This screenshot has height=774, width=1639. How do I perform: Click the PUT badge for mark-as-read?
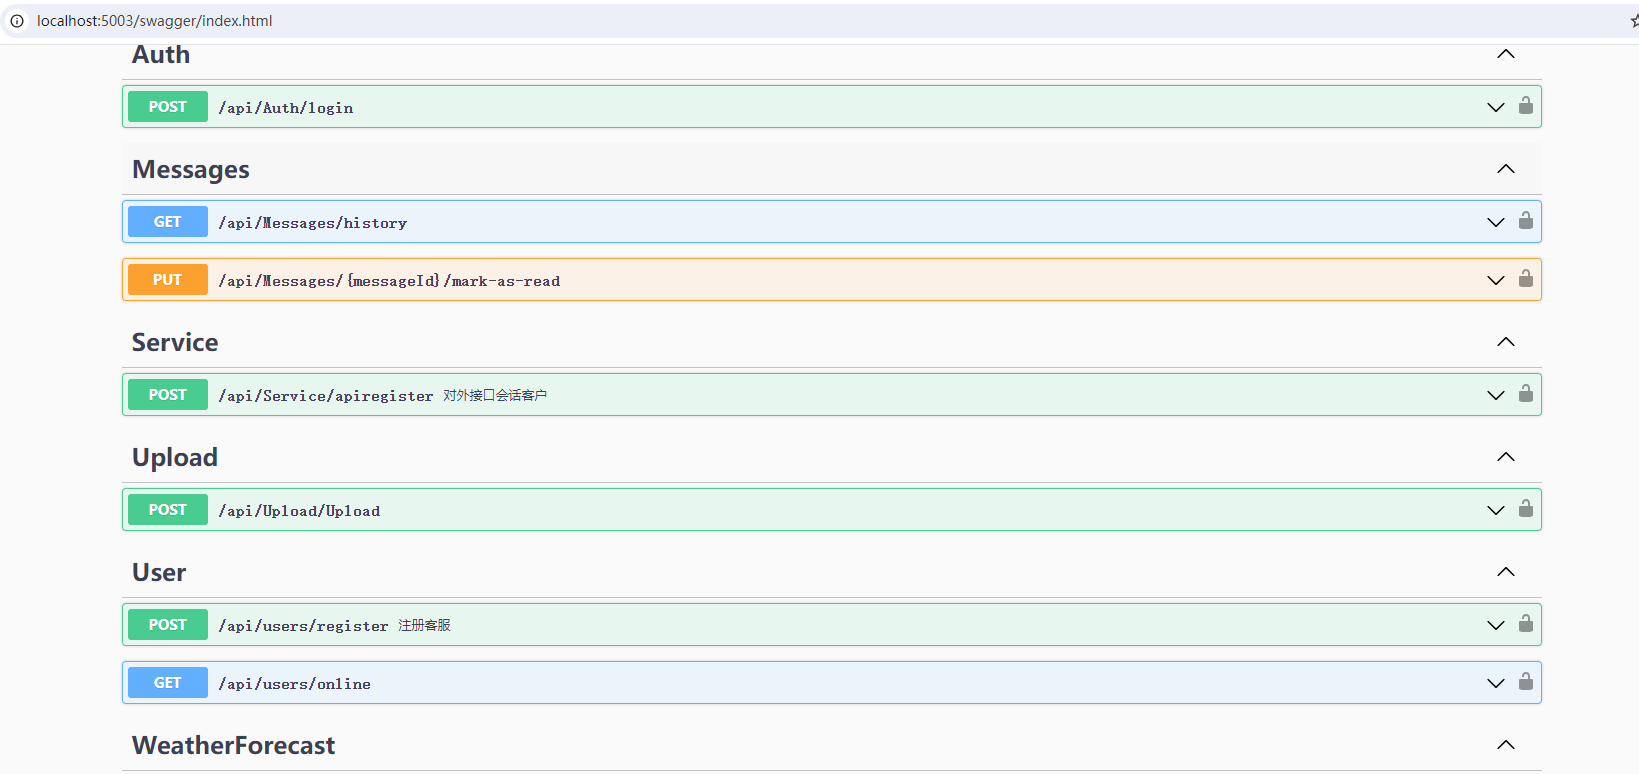pyautogui.click(x=168, y=280)
